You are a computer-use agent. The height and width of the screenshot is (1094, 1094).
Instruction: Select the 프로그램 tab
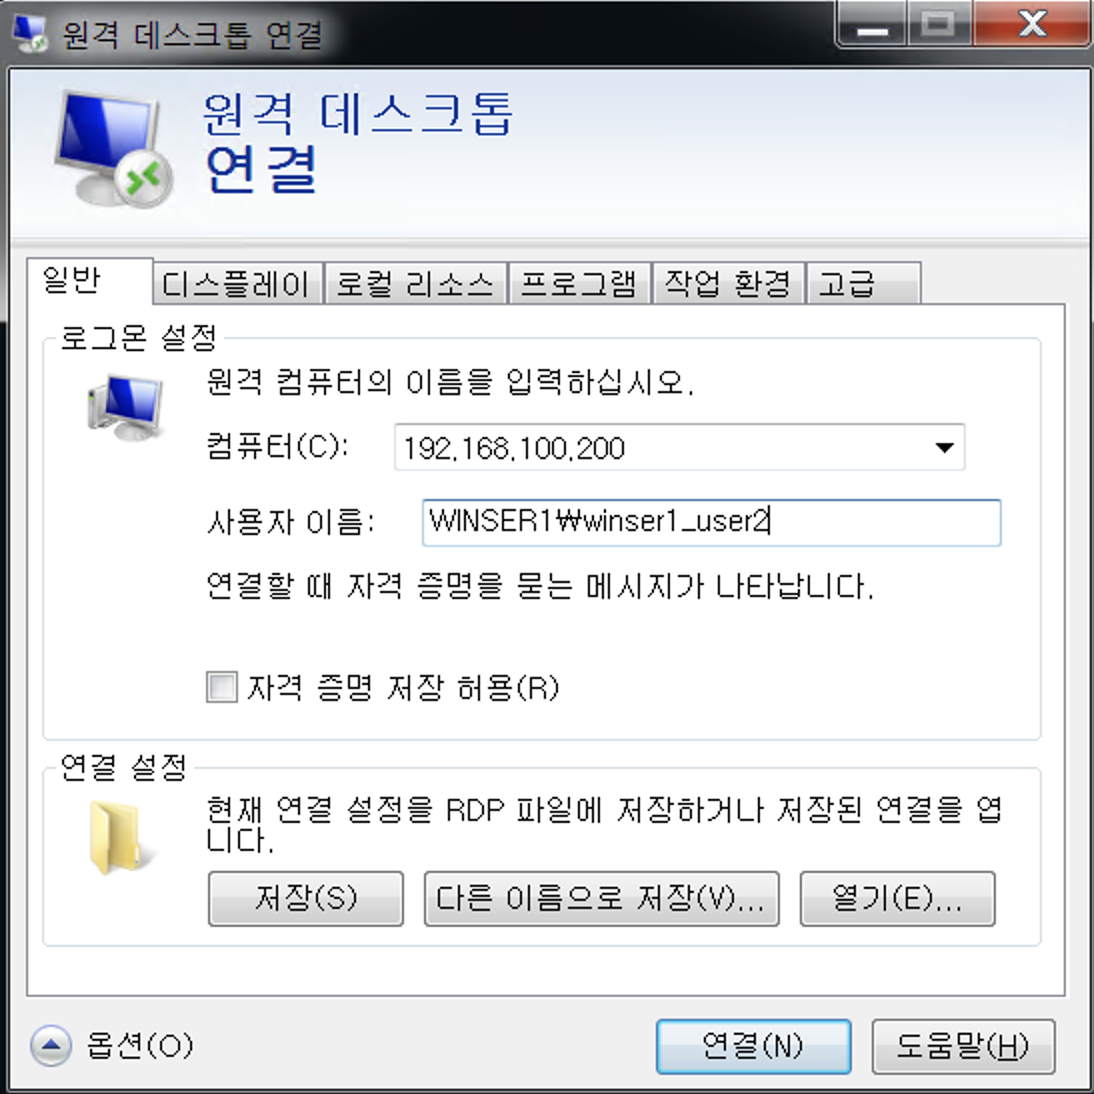point(580,283)
